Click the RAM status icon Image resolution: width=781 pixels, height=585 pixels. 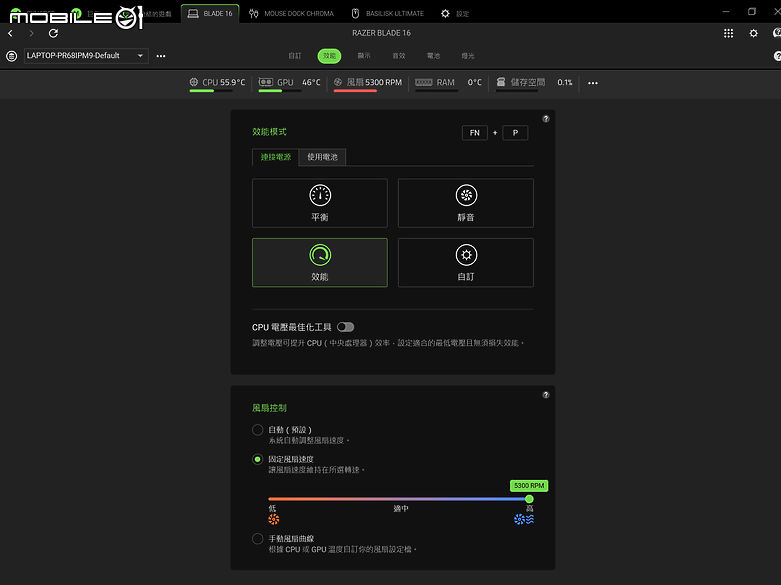tap(424, 82)
